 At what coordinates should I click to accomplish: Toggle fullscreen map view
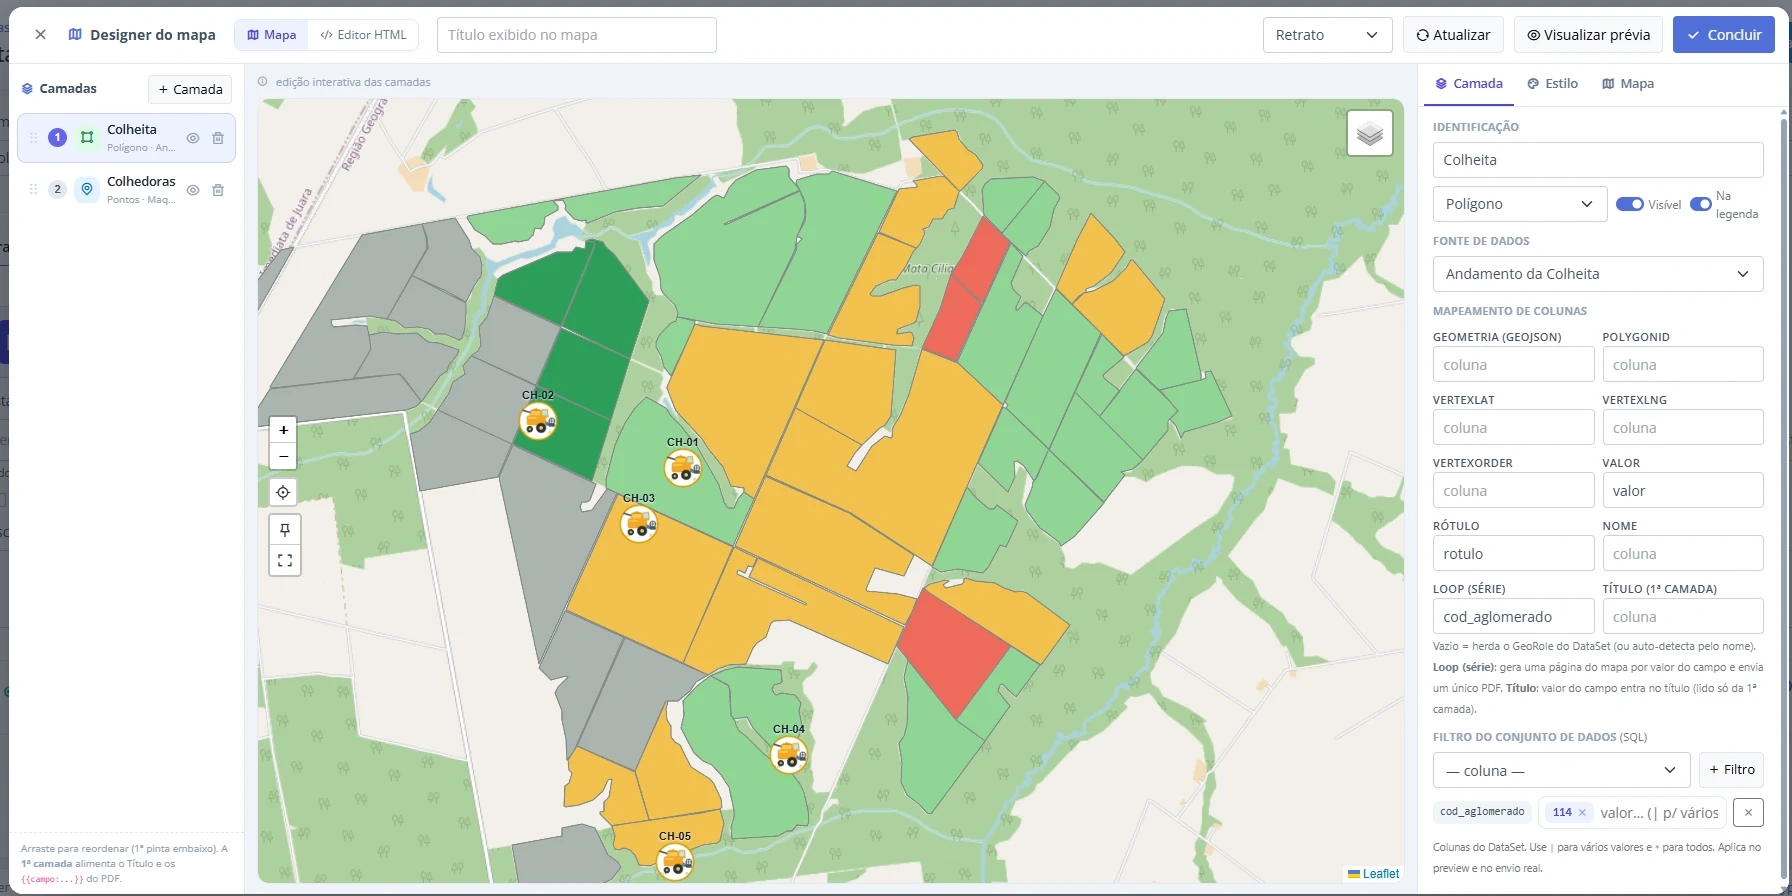tap(285, 560)
